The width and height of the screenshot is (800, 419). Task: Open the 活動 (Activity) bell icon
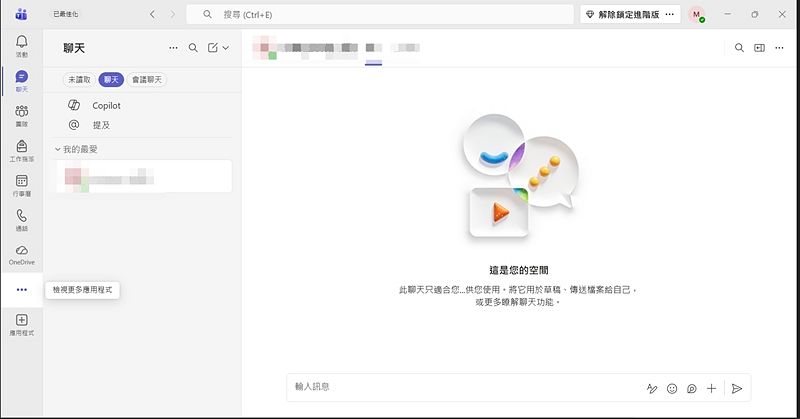coord(21,45)
